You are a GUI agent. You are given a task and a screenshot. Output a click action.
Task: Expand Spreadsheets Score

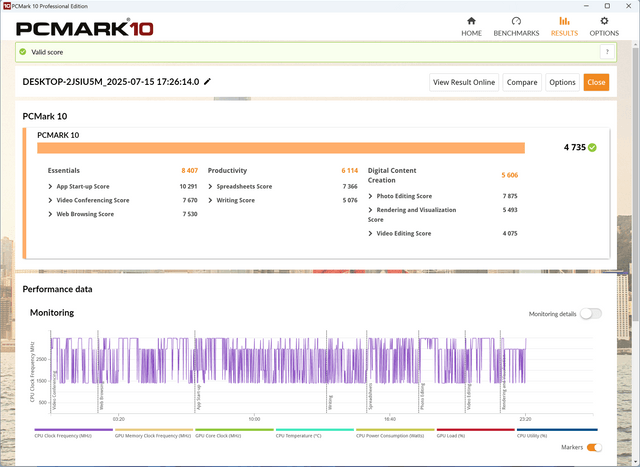(210, 187)
